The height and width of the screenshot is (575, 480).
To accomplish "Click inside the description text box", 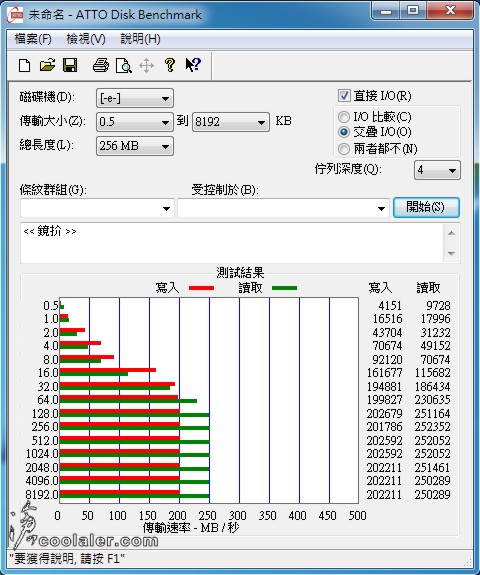I will (x=232, y=243).
